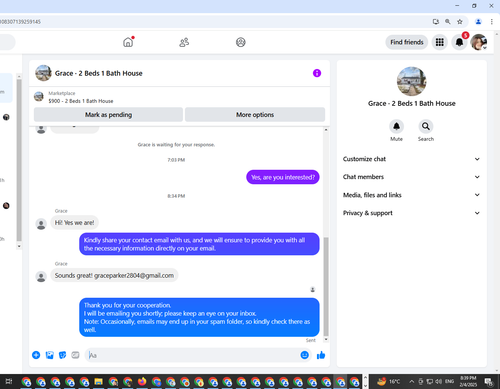Click the More options button

pyautogui.click(x=255, y=115)
